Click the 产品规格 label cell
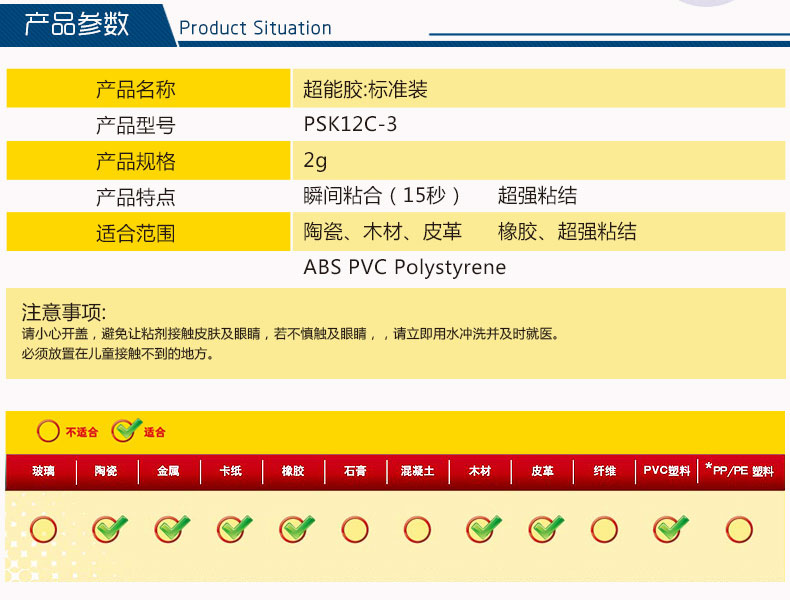 (x=148, y=161)
